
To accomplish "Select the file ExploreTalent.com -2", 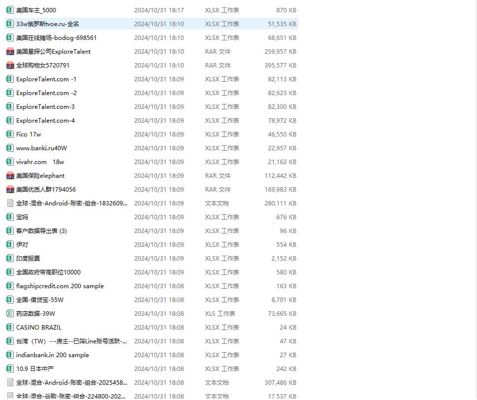I will (46, 93).
